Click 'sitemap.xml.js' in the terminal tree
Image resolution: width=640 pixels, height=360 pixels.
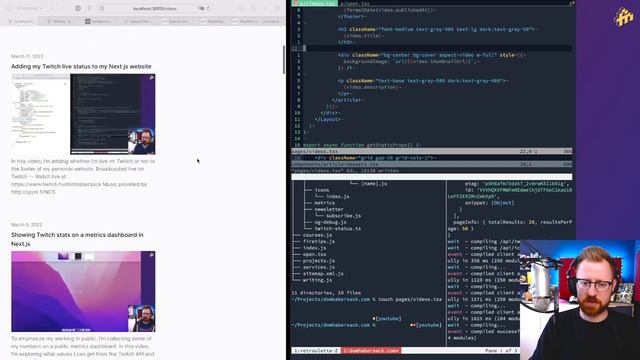point(323,273)
